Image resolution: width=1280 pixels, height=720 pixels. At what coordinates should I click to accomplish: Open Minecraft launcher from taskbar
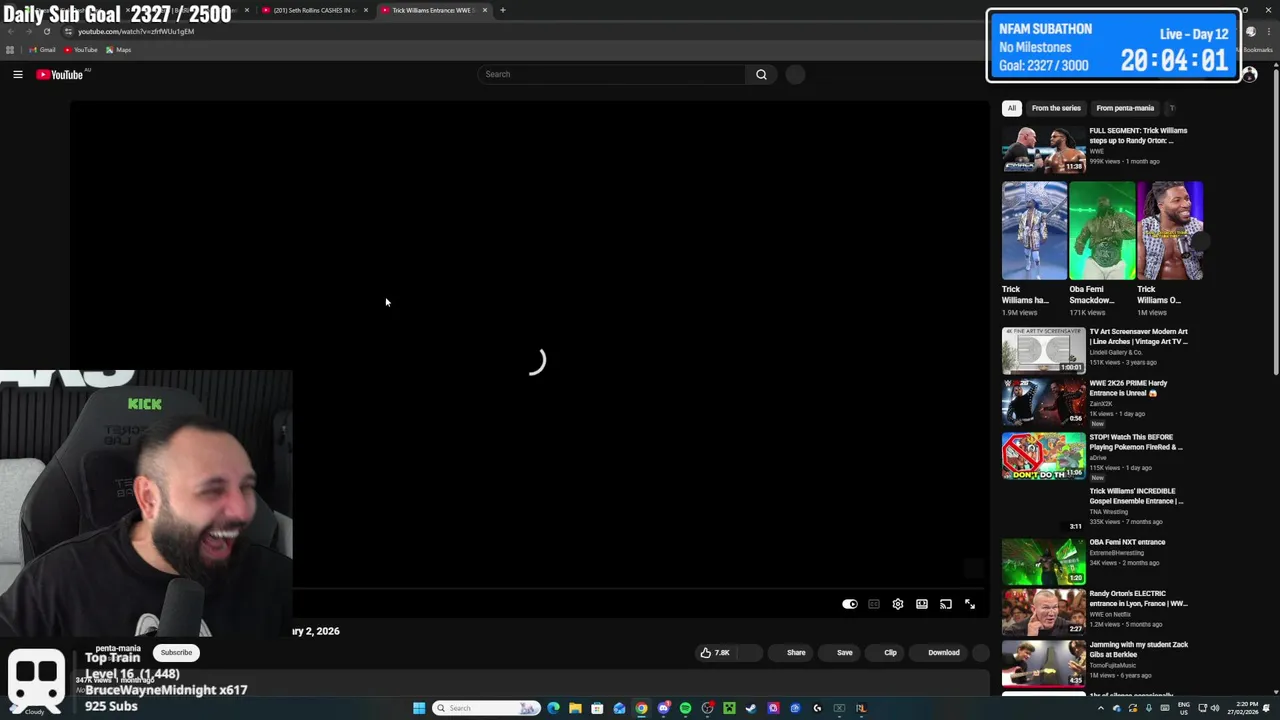(729, 708)
